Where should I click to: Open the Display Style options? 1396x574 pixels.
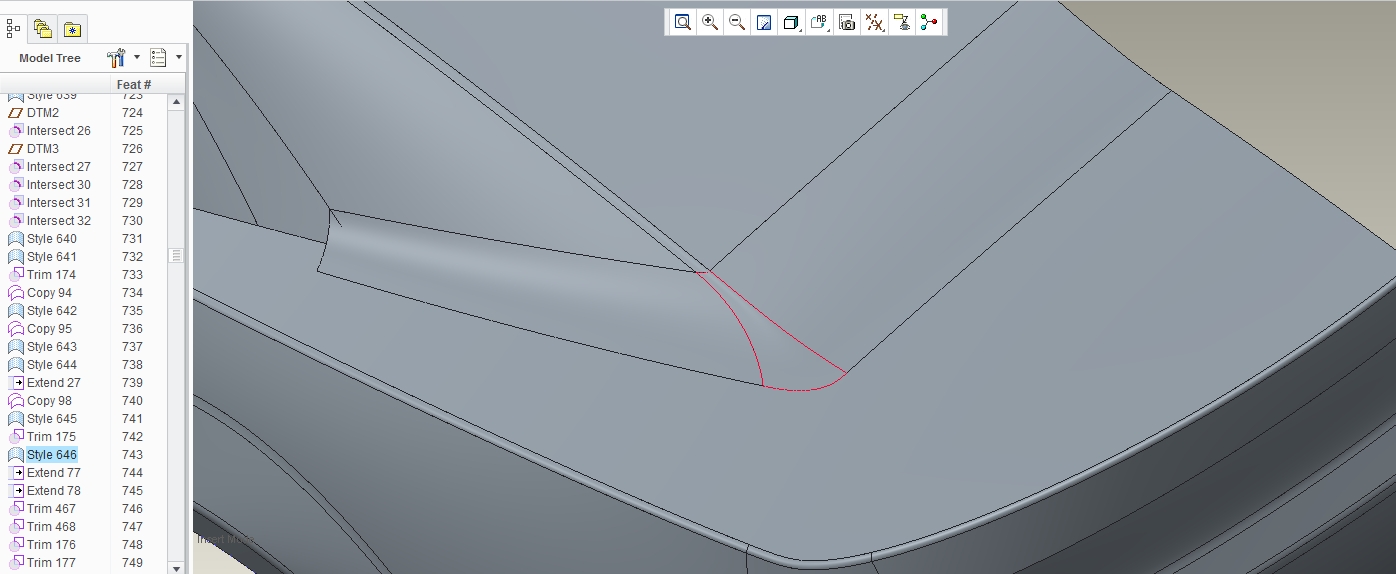[x=792, y=22]
